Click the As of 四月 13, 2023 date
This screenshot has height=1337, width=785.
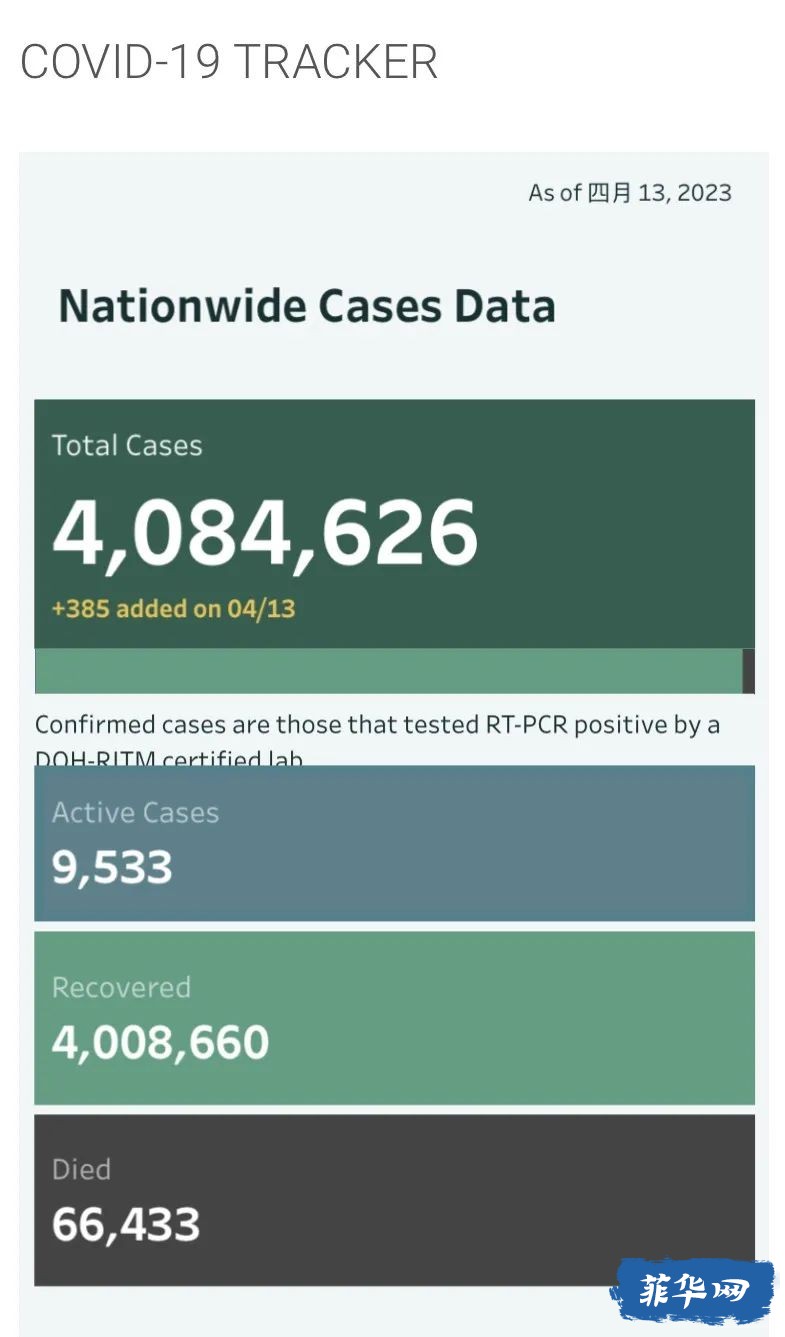(x=630, y=192)
